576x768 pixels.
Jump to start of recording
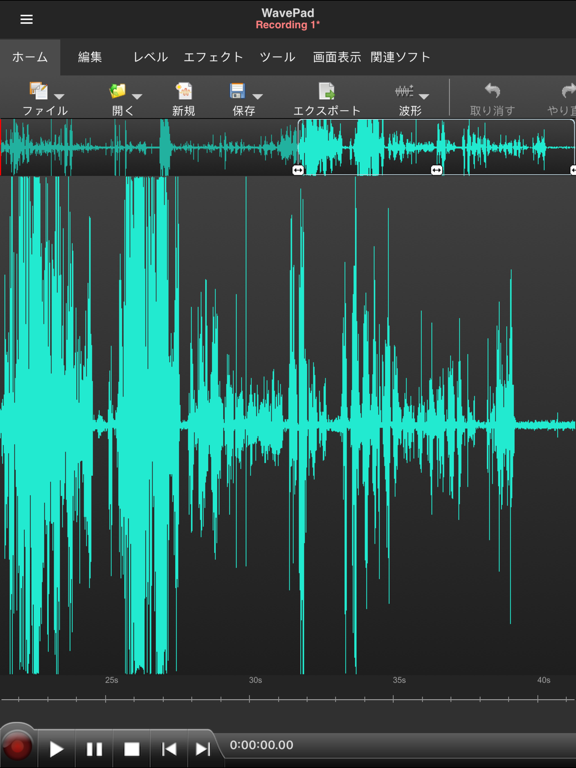click(x=169, y=749)
